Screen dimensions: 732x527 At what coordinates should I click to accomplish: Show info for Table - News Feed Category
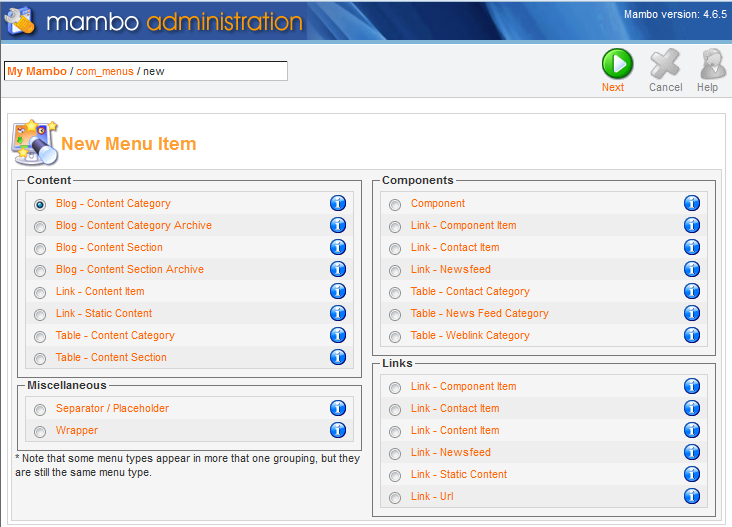coord(692,313)
